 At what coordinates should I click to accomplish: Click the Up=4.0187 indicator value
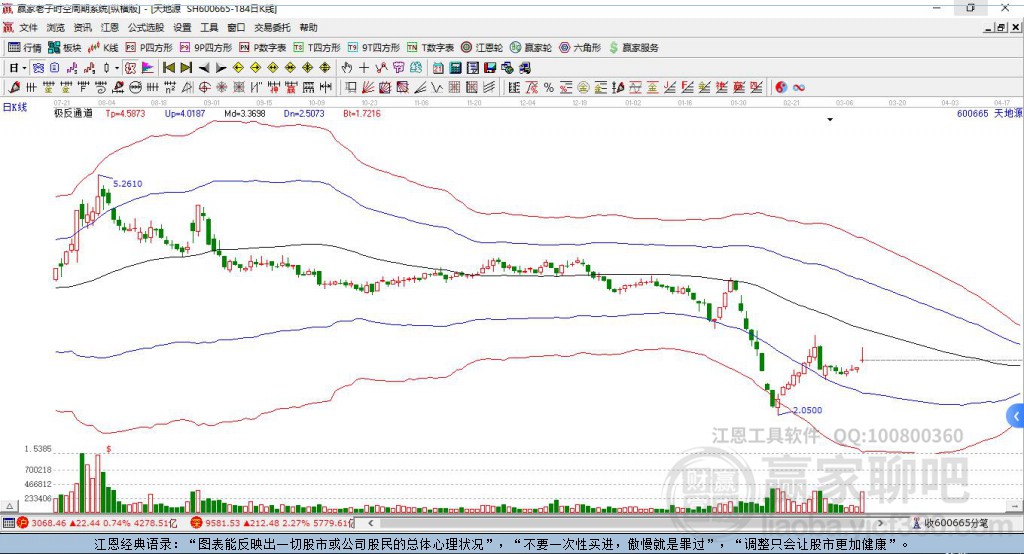[185, 113]
